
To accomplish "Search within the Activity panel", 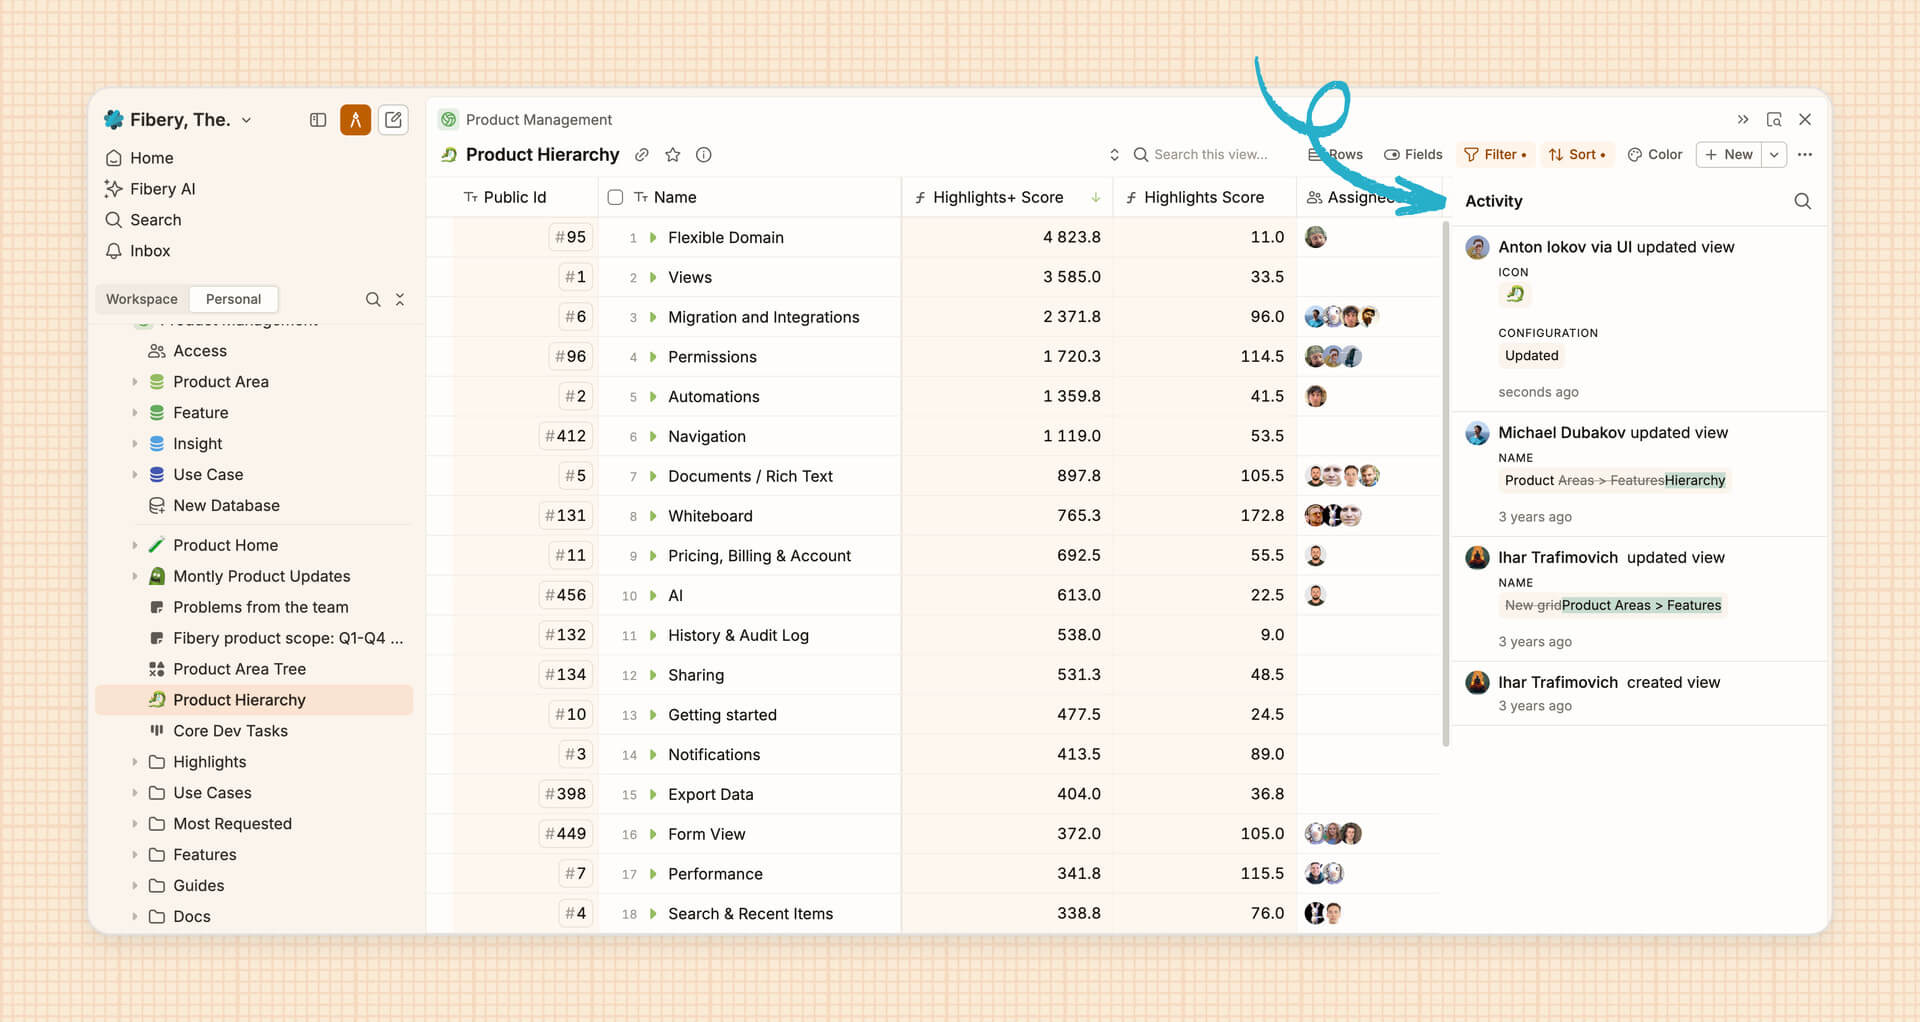I will (1803, 201).
